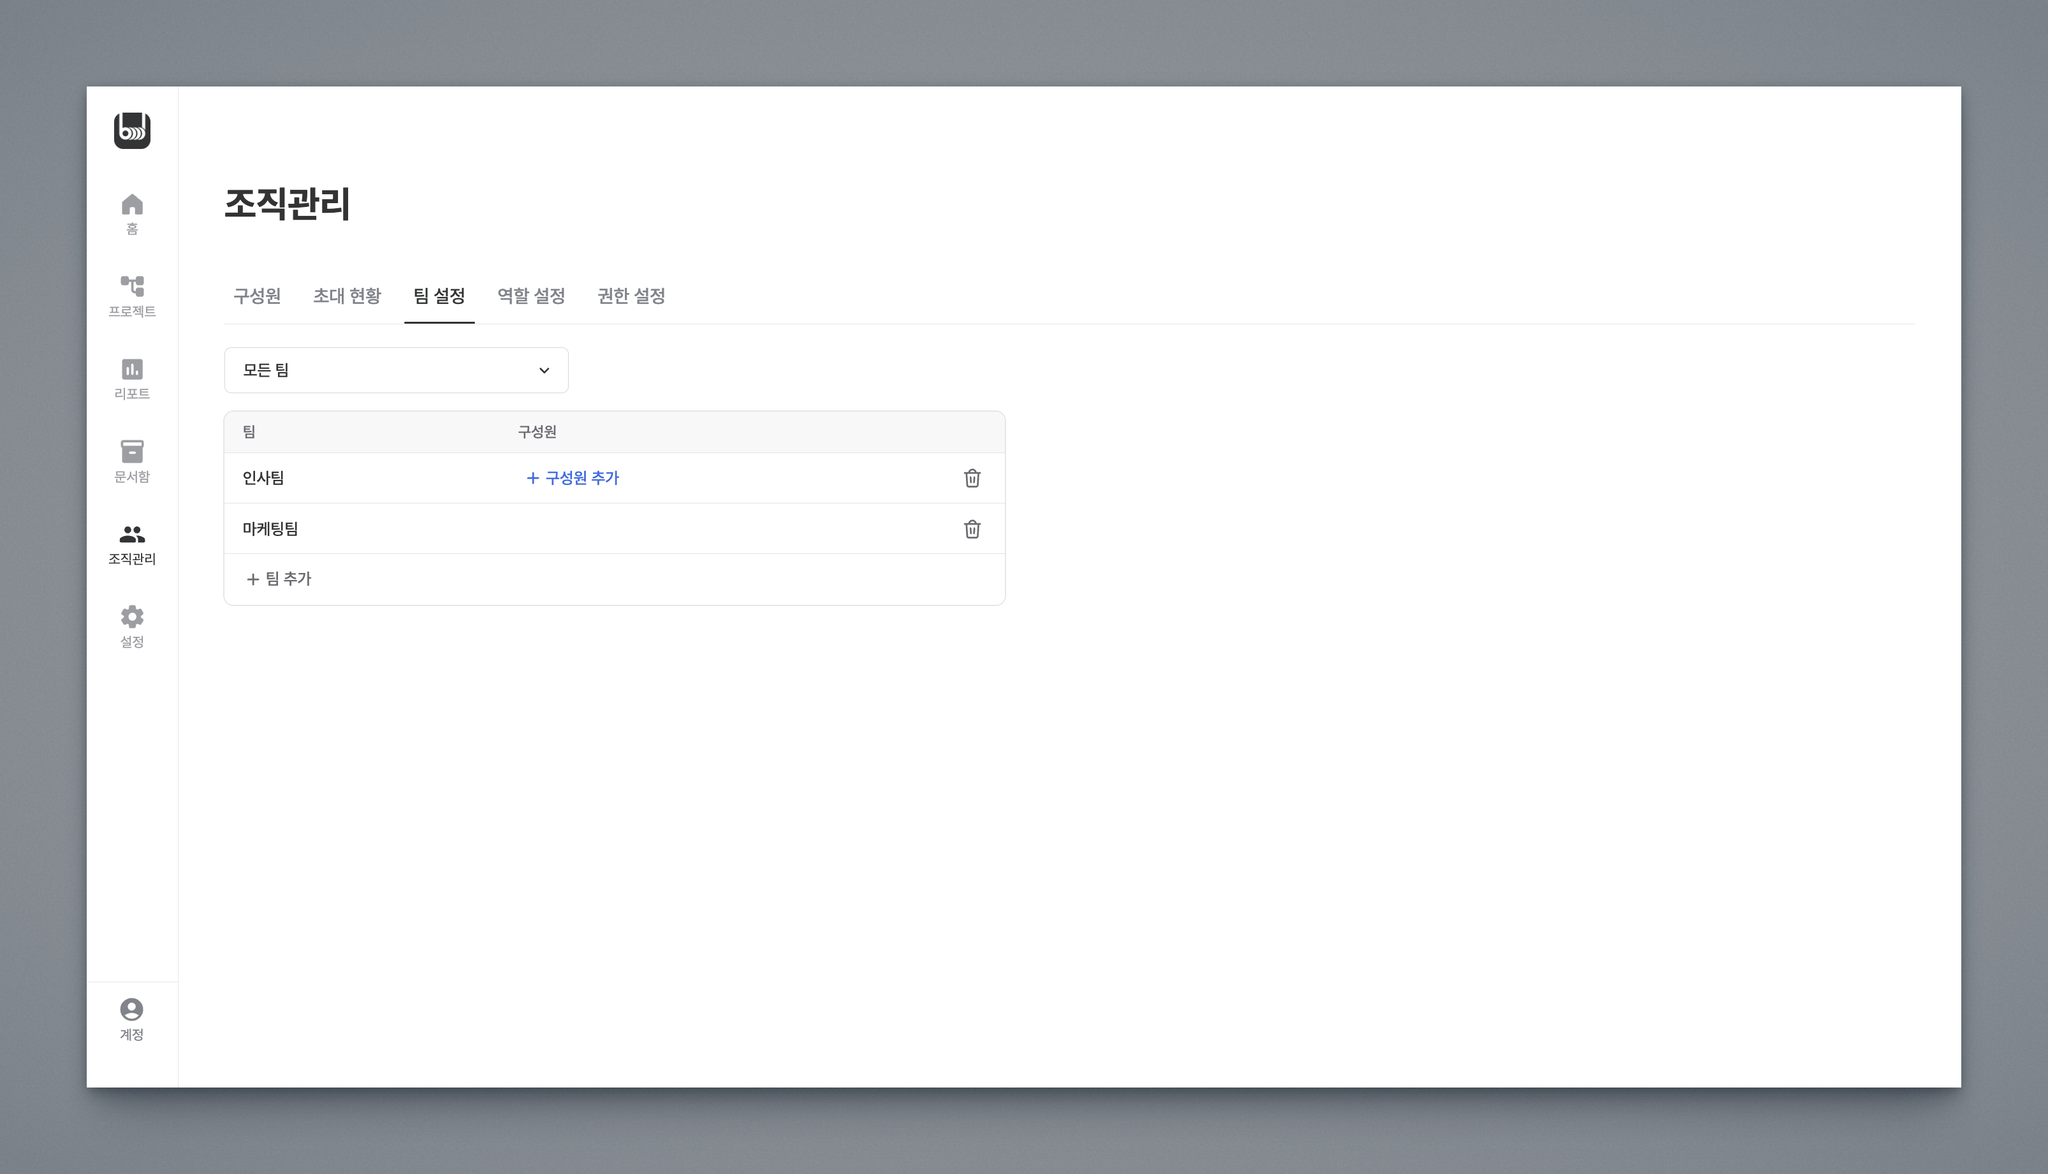The height and width of the screenshot is (1174, 2048).
Task: Select the 팀 설정 tab
Action: (x=439, y=296)
